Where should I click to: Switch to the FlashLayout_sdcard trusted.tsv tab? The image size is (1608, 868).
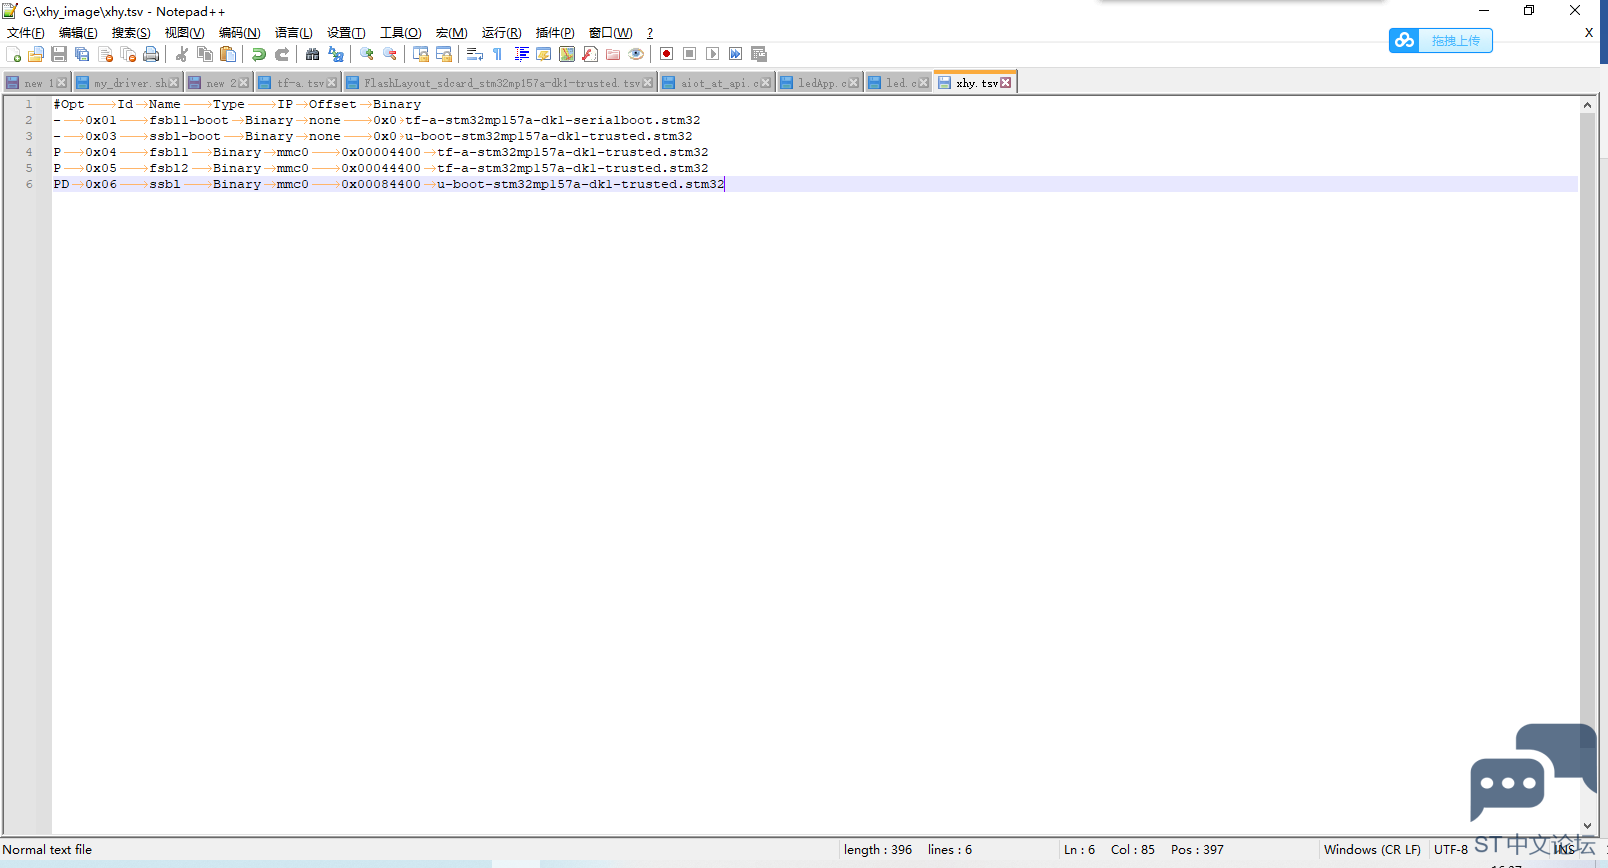pos(499,83)
